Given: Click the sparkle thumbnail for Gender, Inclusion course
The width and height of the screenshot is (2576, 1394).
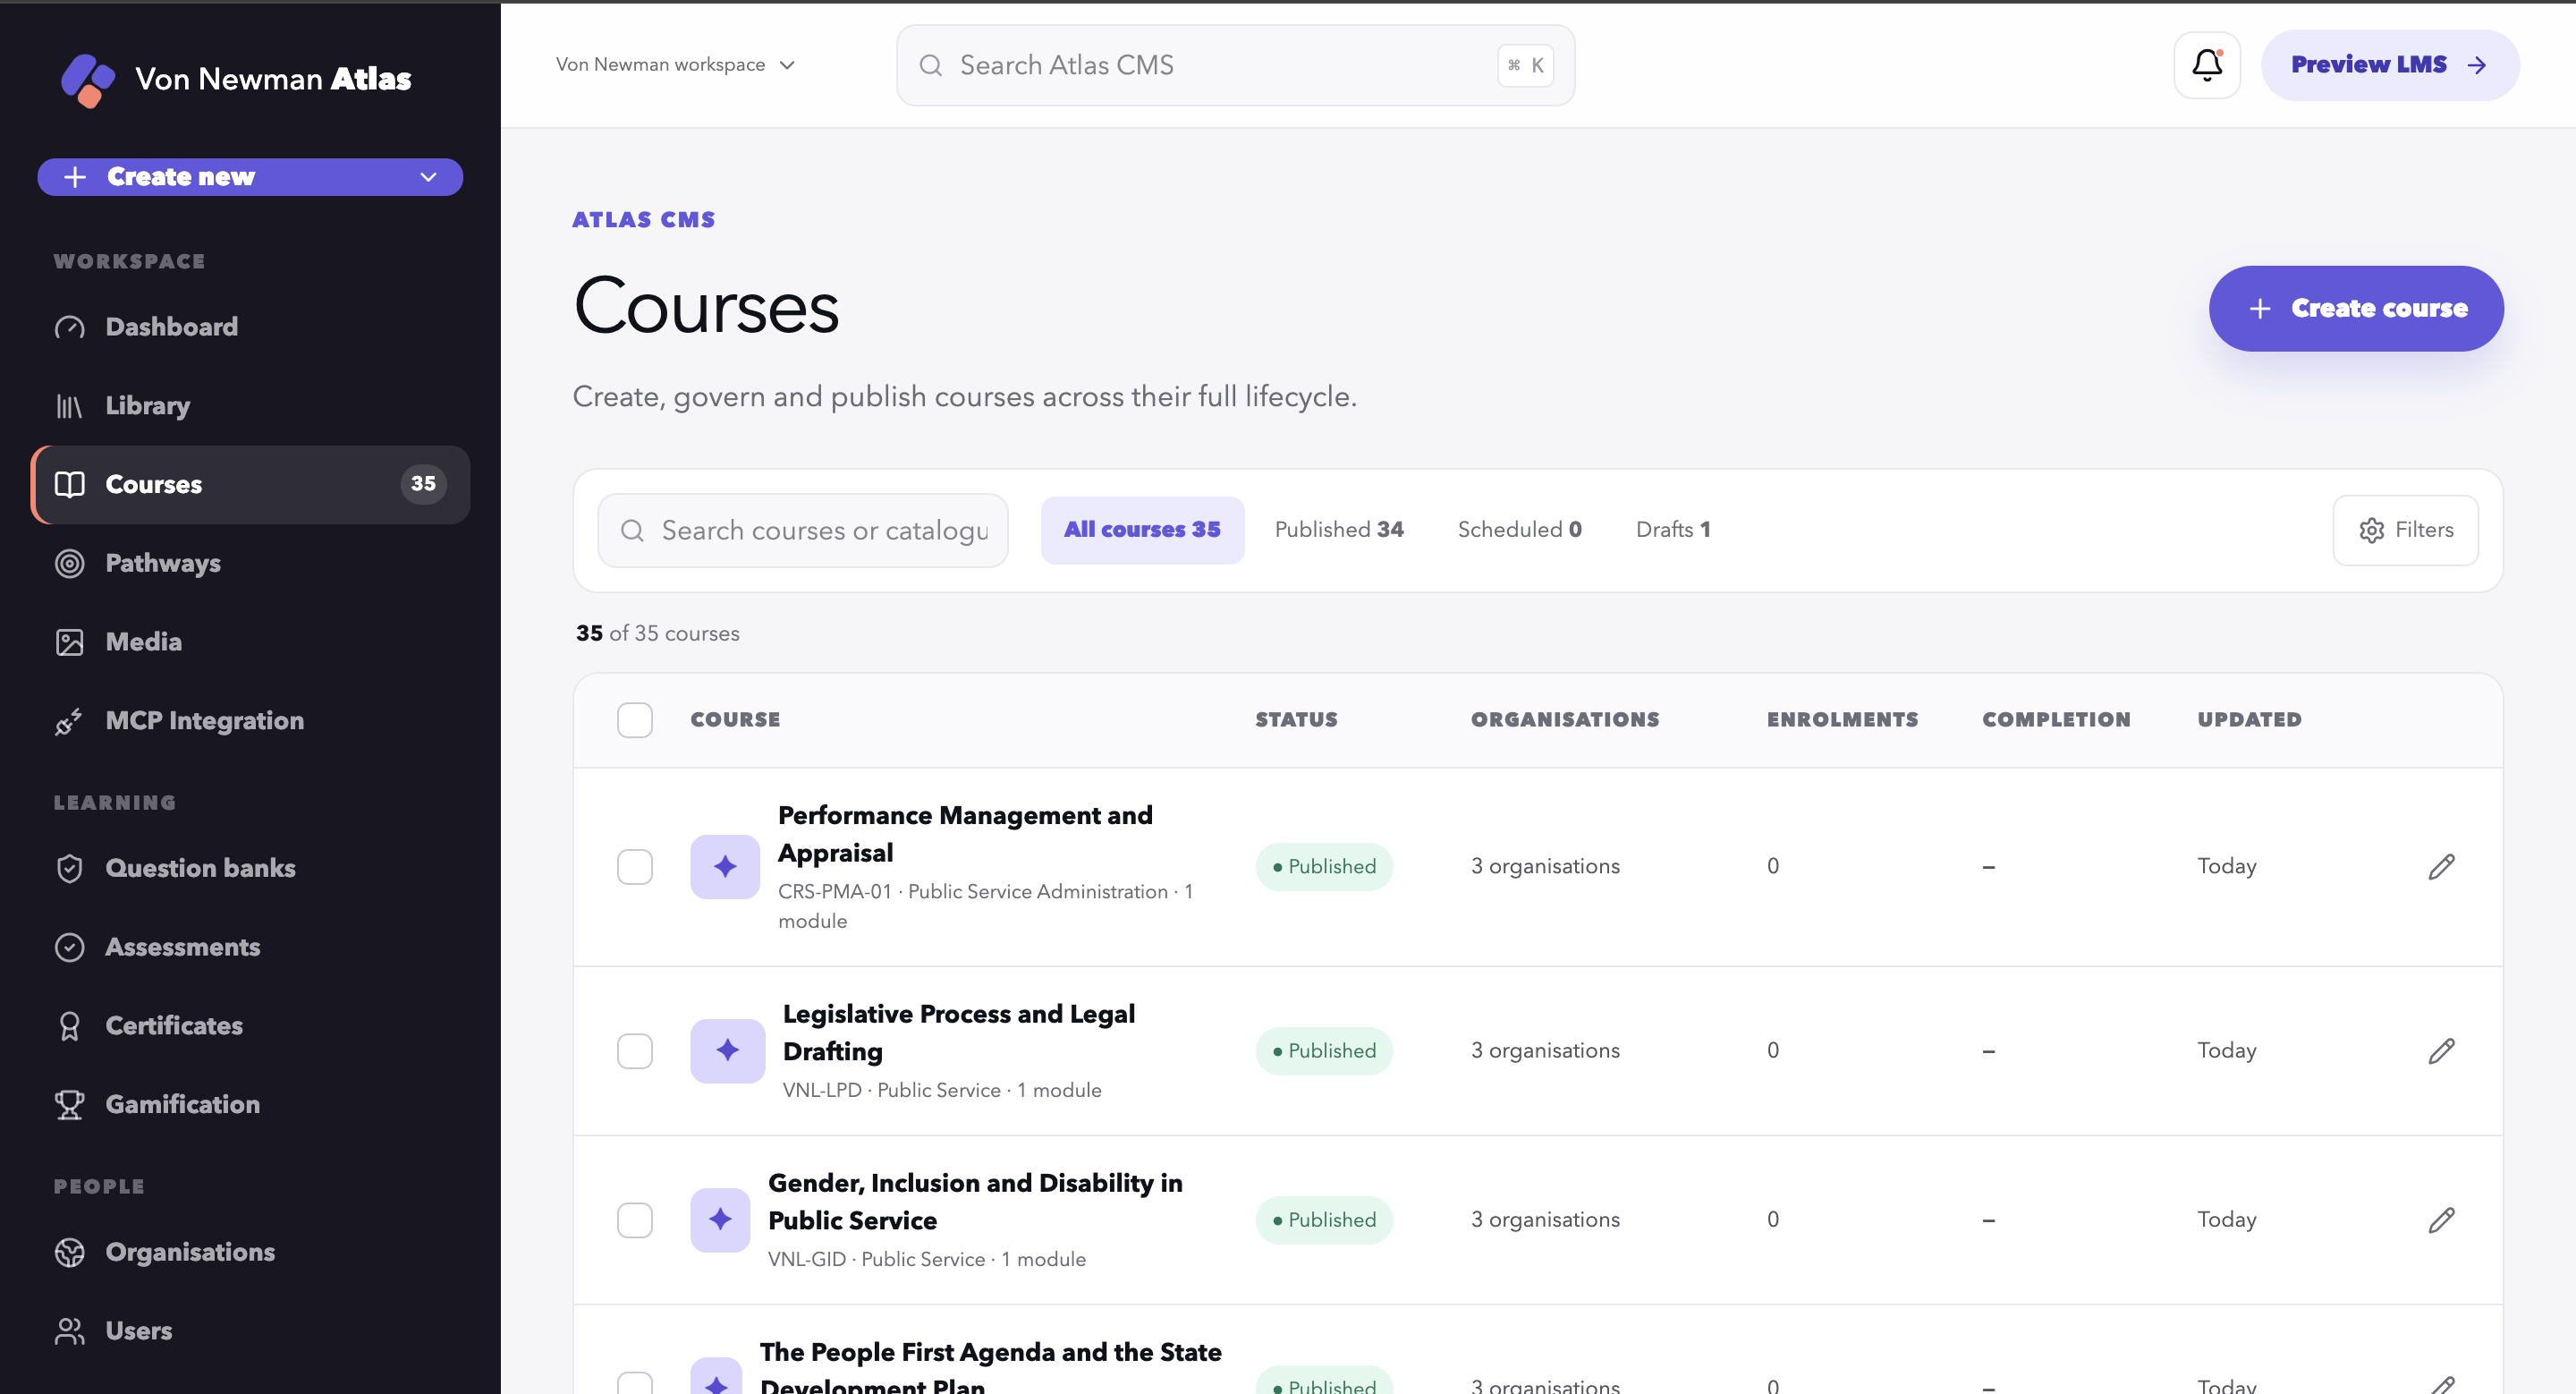Looking at the screenshot, I should coord(720,1220).
